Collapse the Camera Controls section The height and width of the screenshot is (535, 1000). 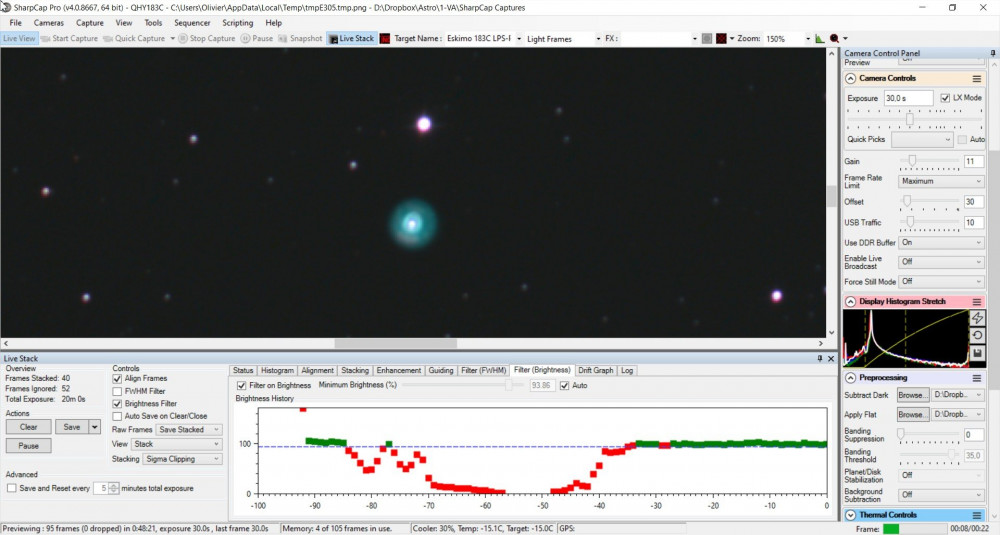pos(851,78)
